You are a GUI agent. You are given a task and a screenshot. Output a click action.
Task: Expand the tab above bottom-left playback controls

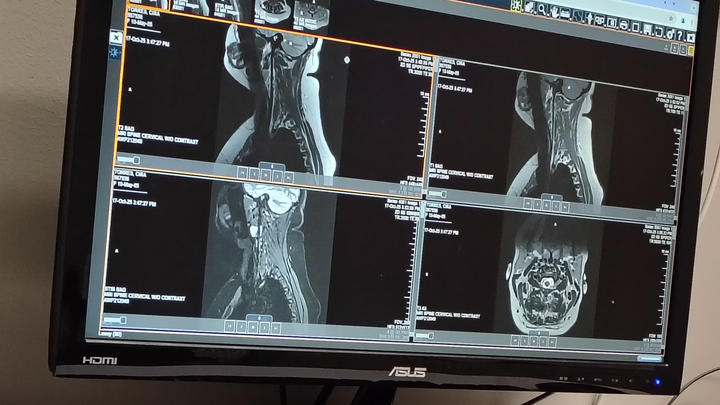(x=259, y=318)
